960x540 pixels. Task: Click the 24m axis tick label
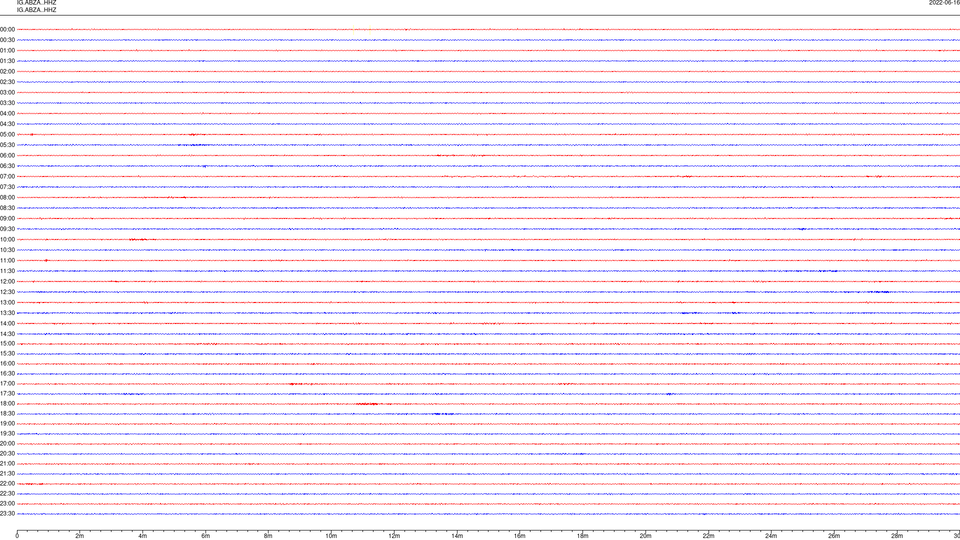[x=771, y=536]
